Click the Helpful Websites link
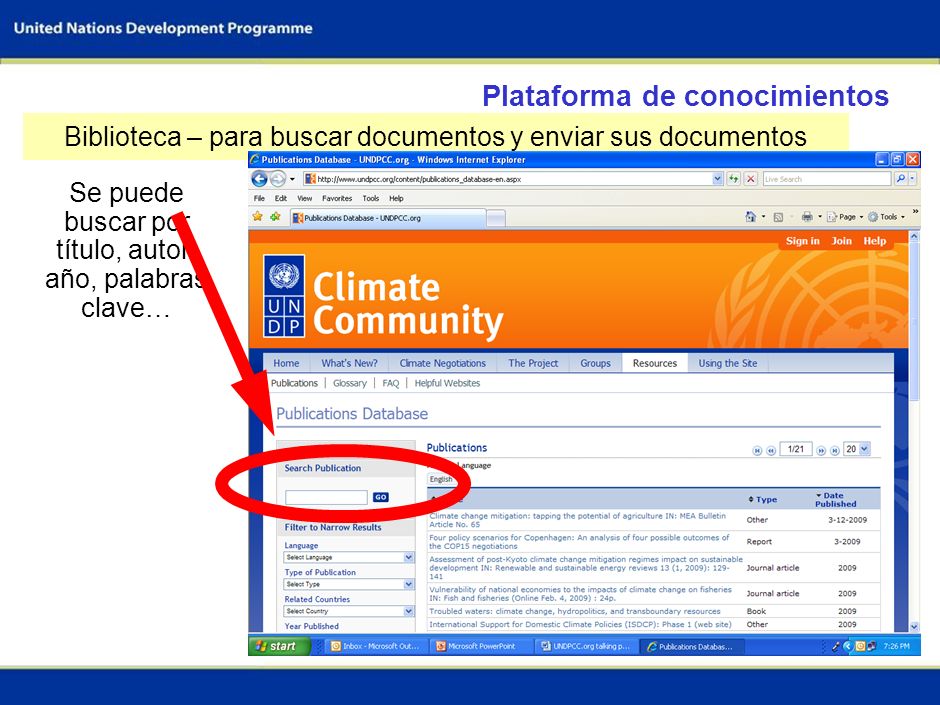This screenshot has height=705, width=940. coord(447,383)
